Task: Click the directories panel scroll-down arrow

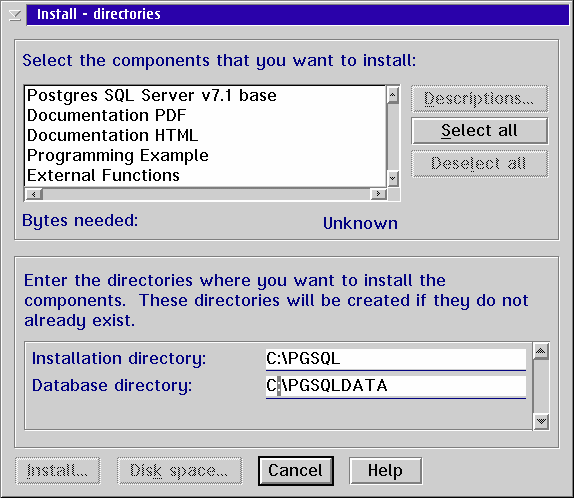Action: [541, 421]
